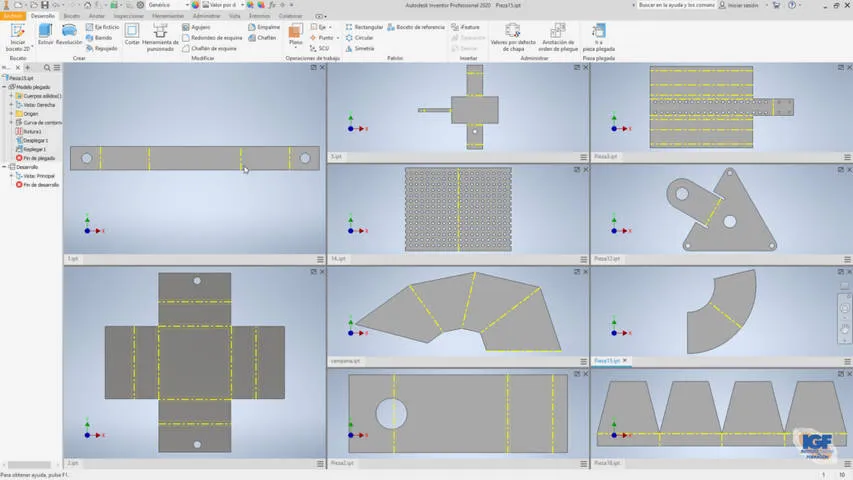Collapse the Desarrollo tree node
This screenshot has height=480, width=853.
click(4, 167)
